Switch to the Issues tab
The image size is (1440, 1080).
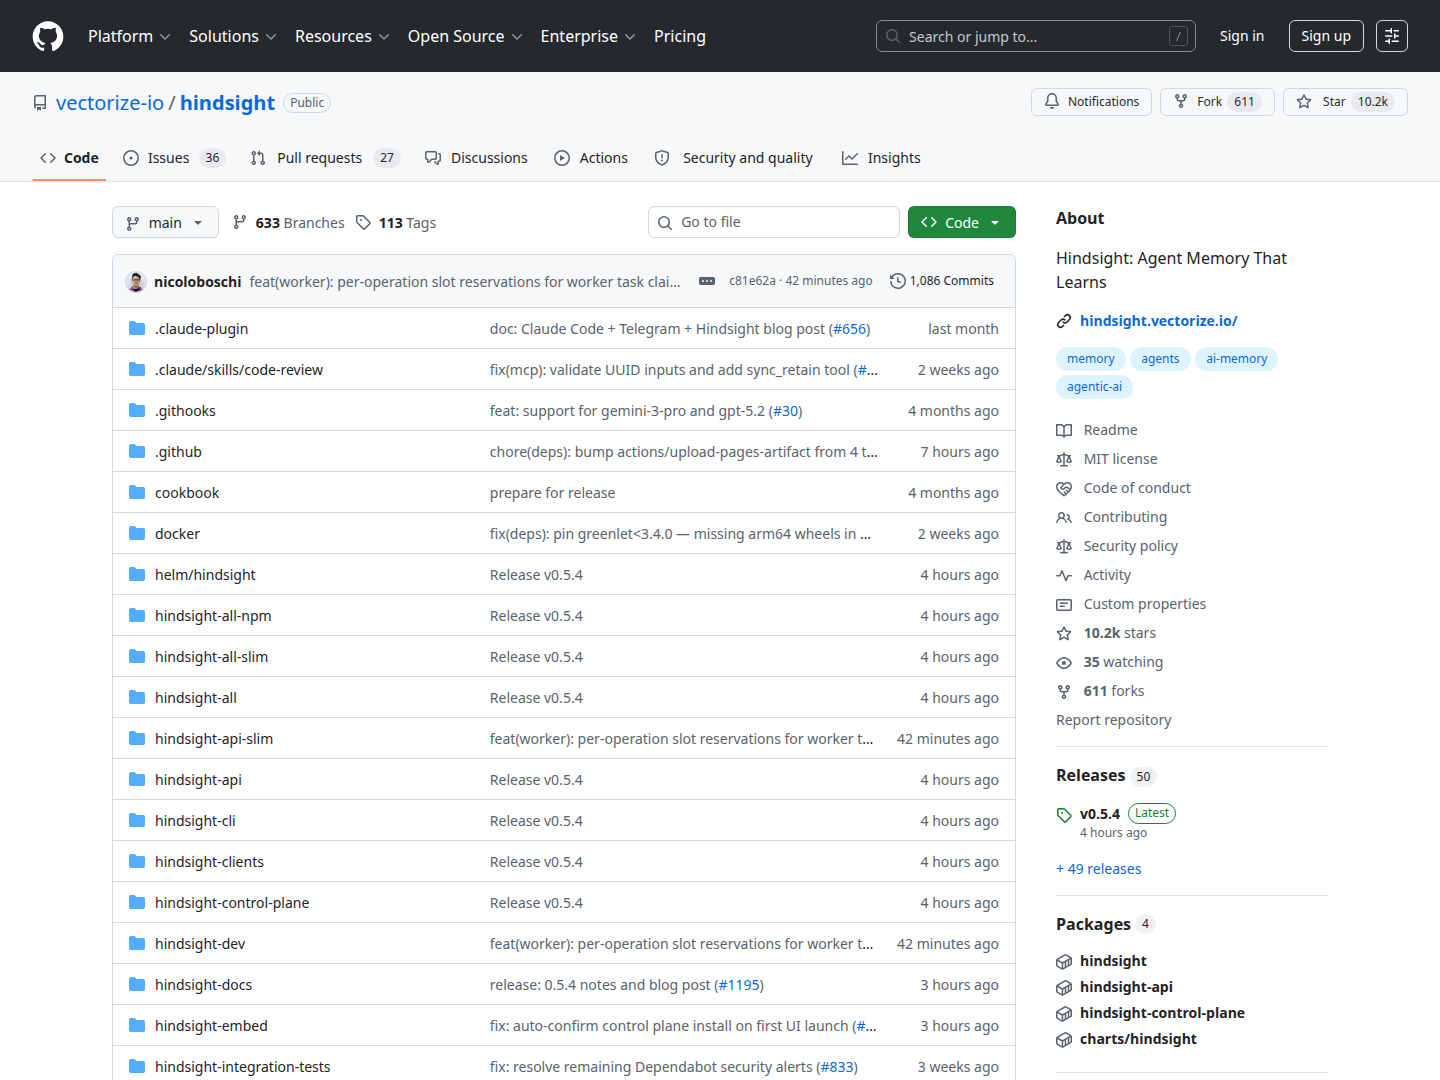[174, 158]
